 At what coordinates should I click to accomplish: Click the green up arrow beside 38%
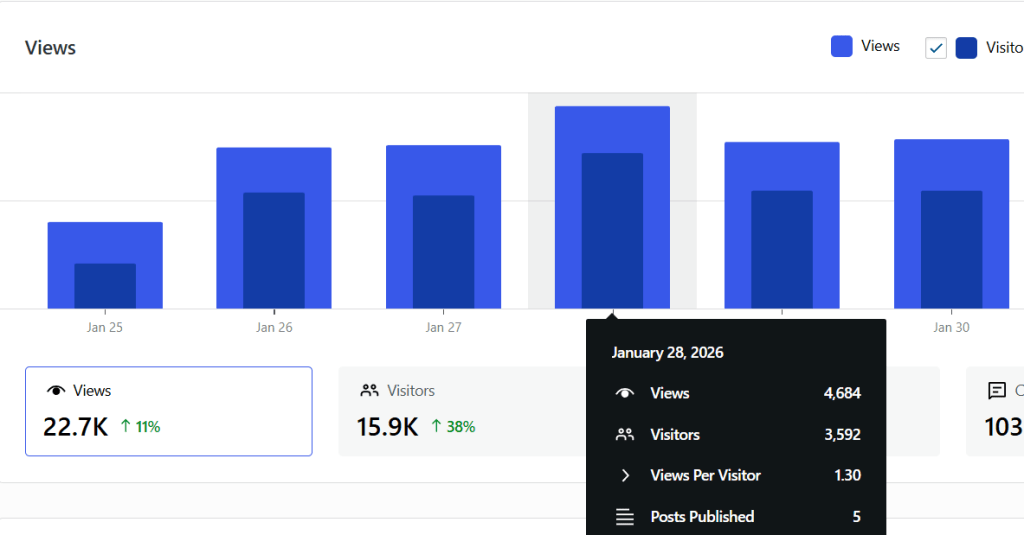[437, 427]
